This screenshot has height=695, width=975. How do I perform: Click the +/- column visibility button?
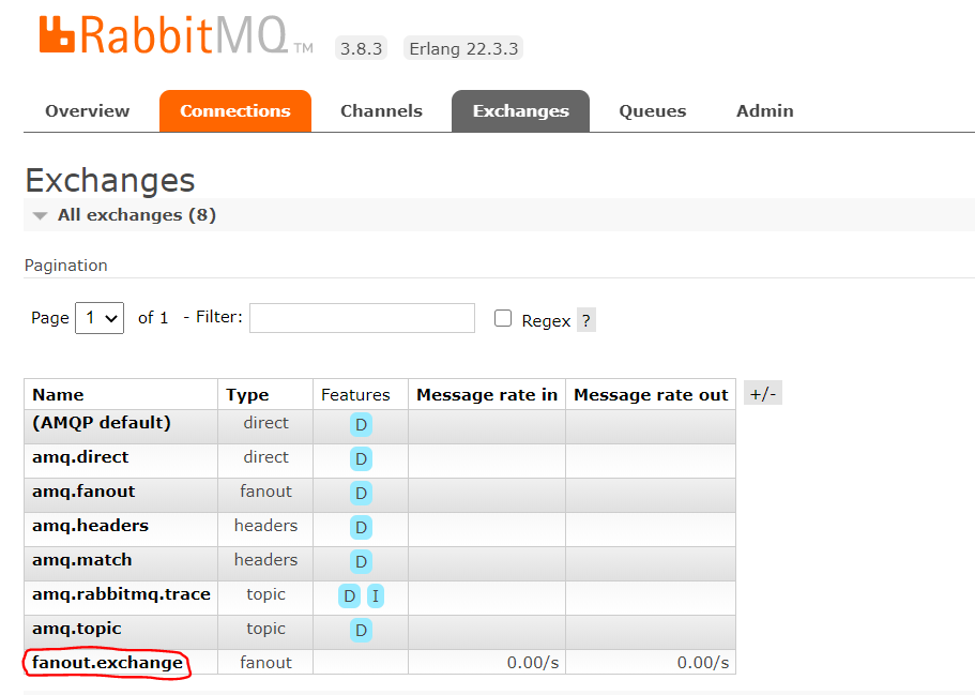coord(762,392)
